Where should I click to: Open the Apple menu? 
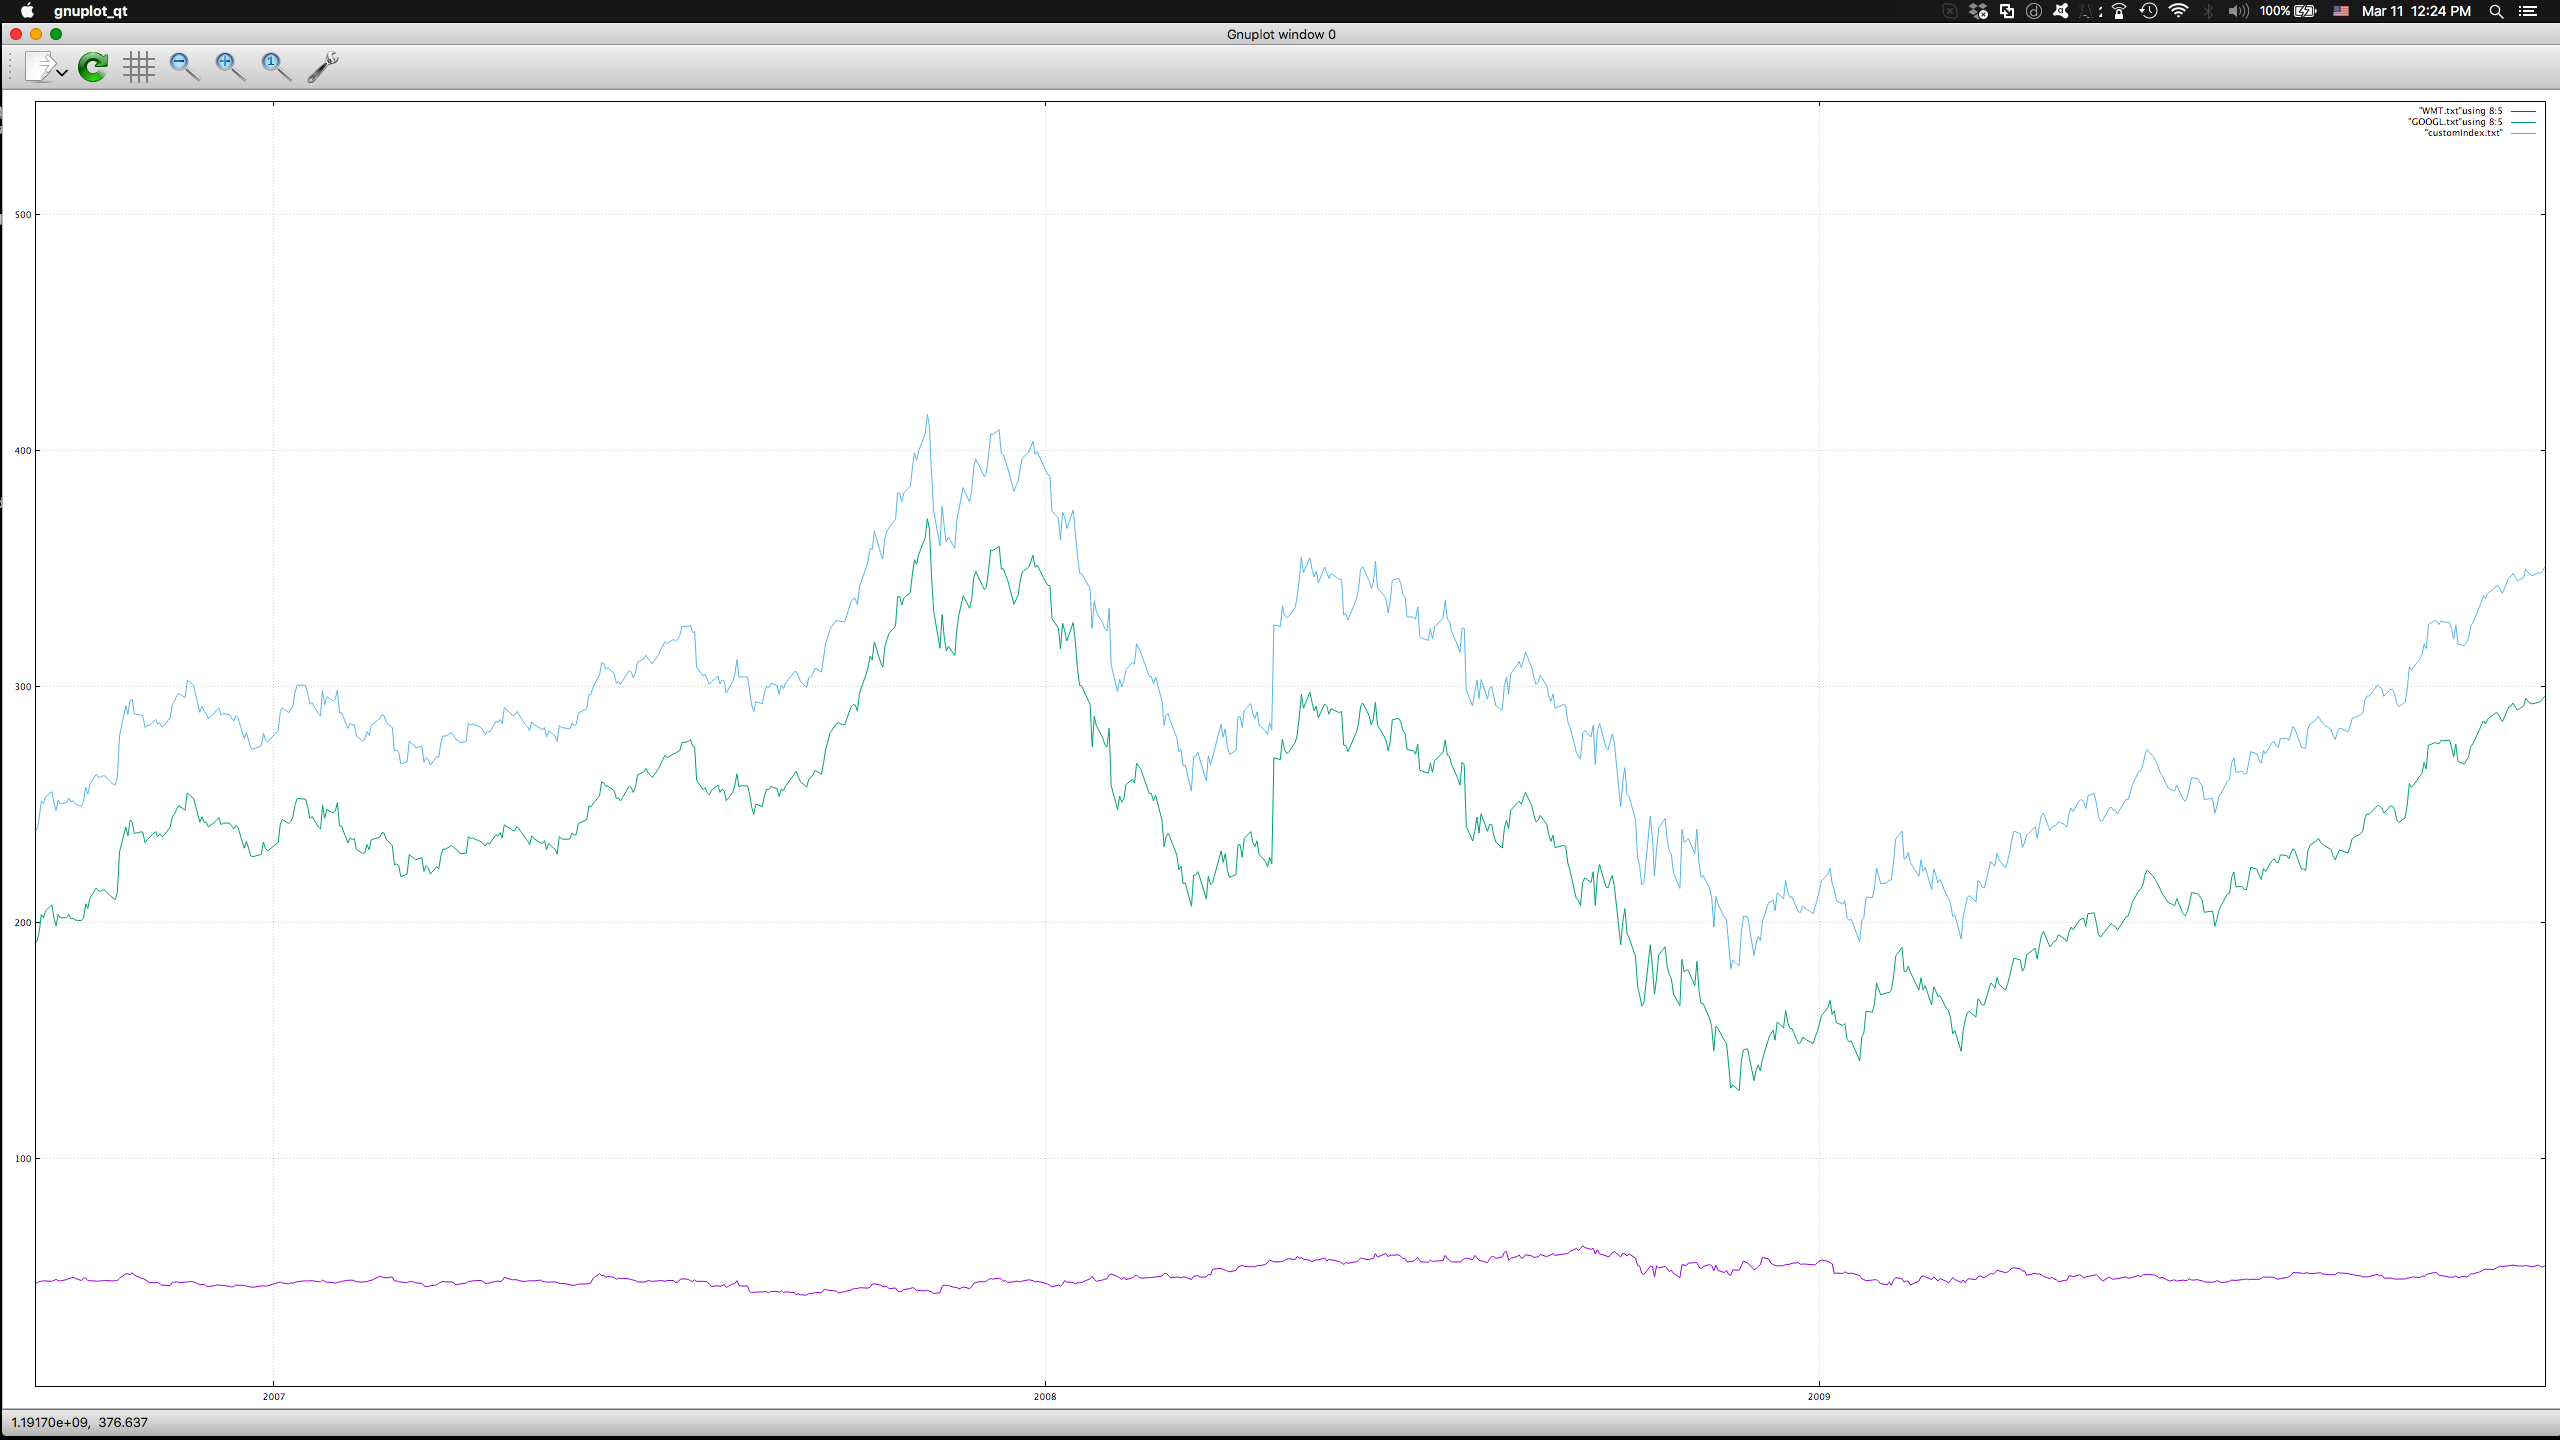(x=27, y=11)
